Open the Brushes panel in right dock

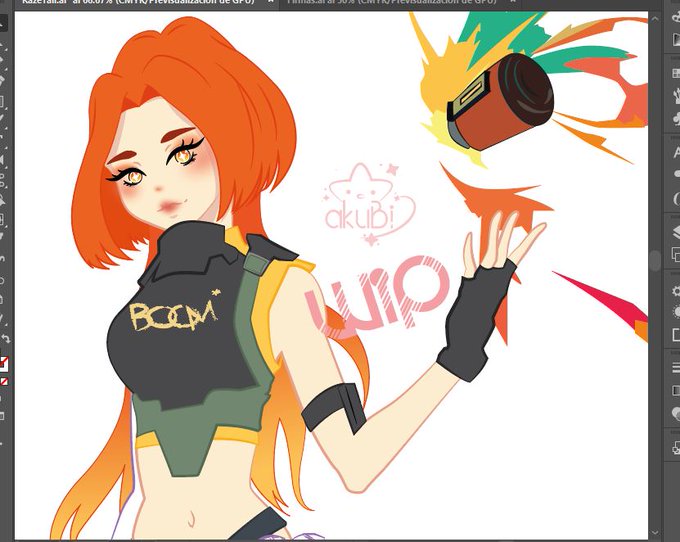pos(676,95)
